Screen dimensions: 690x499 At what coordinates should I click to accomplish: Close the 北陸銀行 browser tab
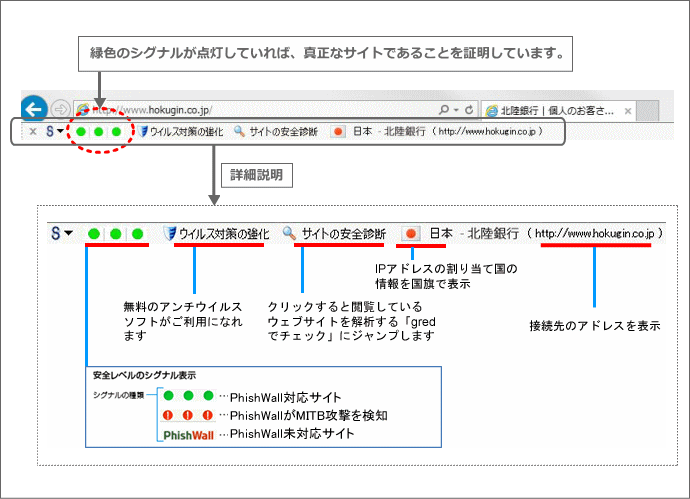pos(628,111)
